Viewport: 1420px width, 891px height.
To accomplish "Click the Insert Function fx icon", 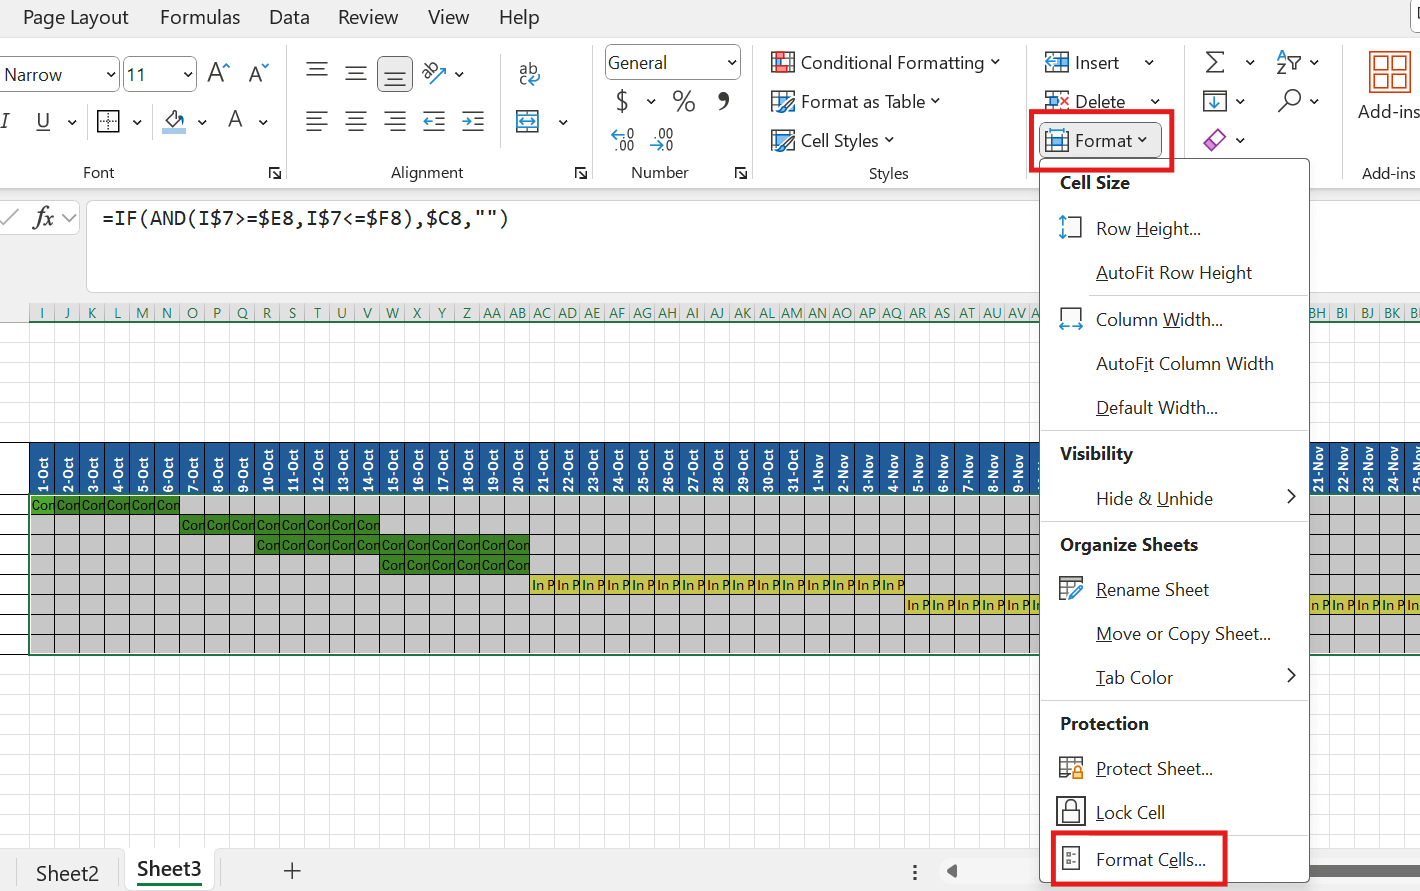I will click(43, 217).
